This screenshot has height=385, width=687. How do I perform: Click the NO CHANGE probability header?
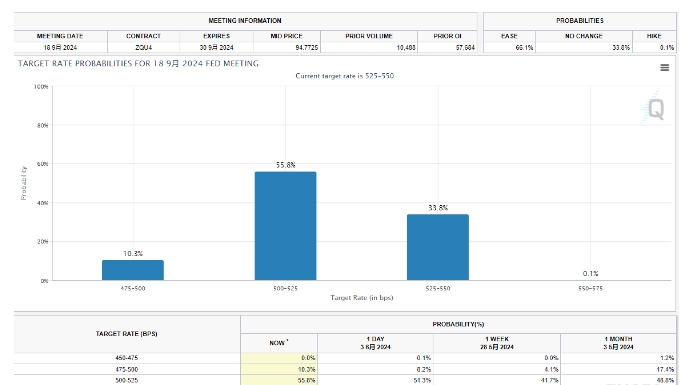[x=584, y=36]
